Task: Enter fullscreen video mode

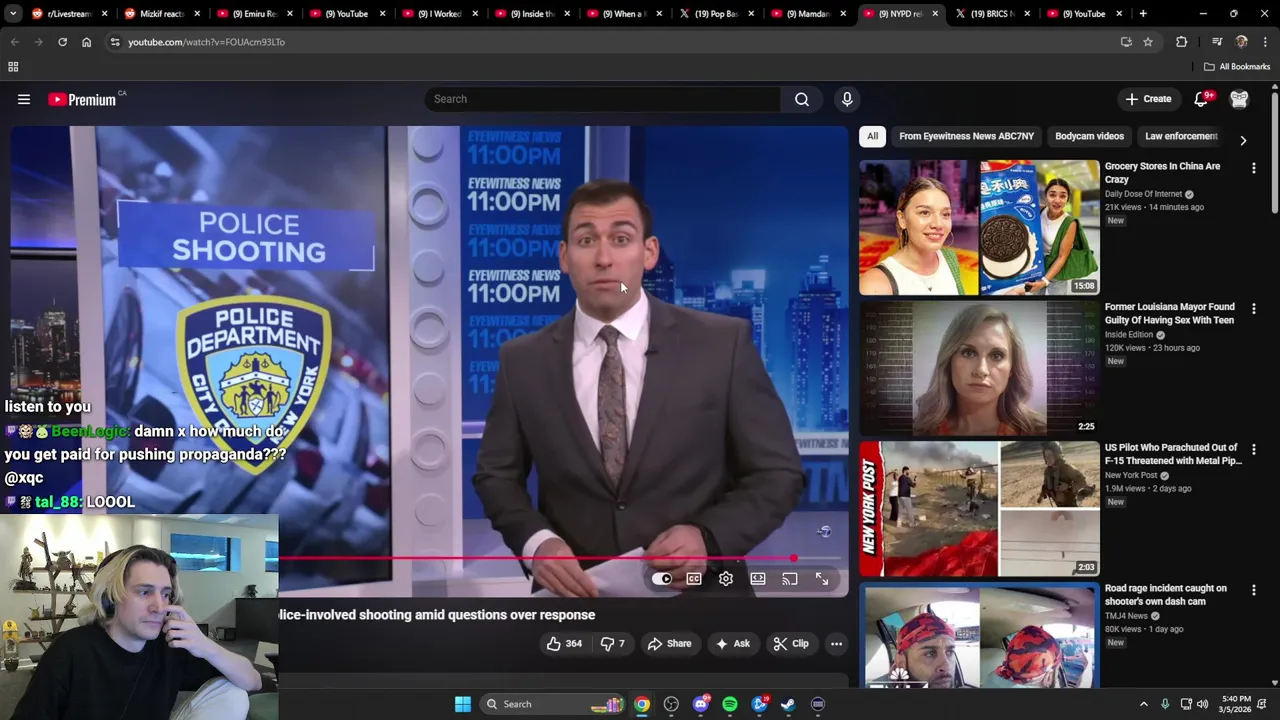Action: [822, 579]
